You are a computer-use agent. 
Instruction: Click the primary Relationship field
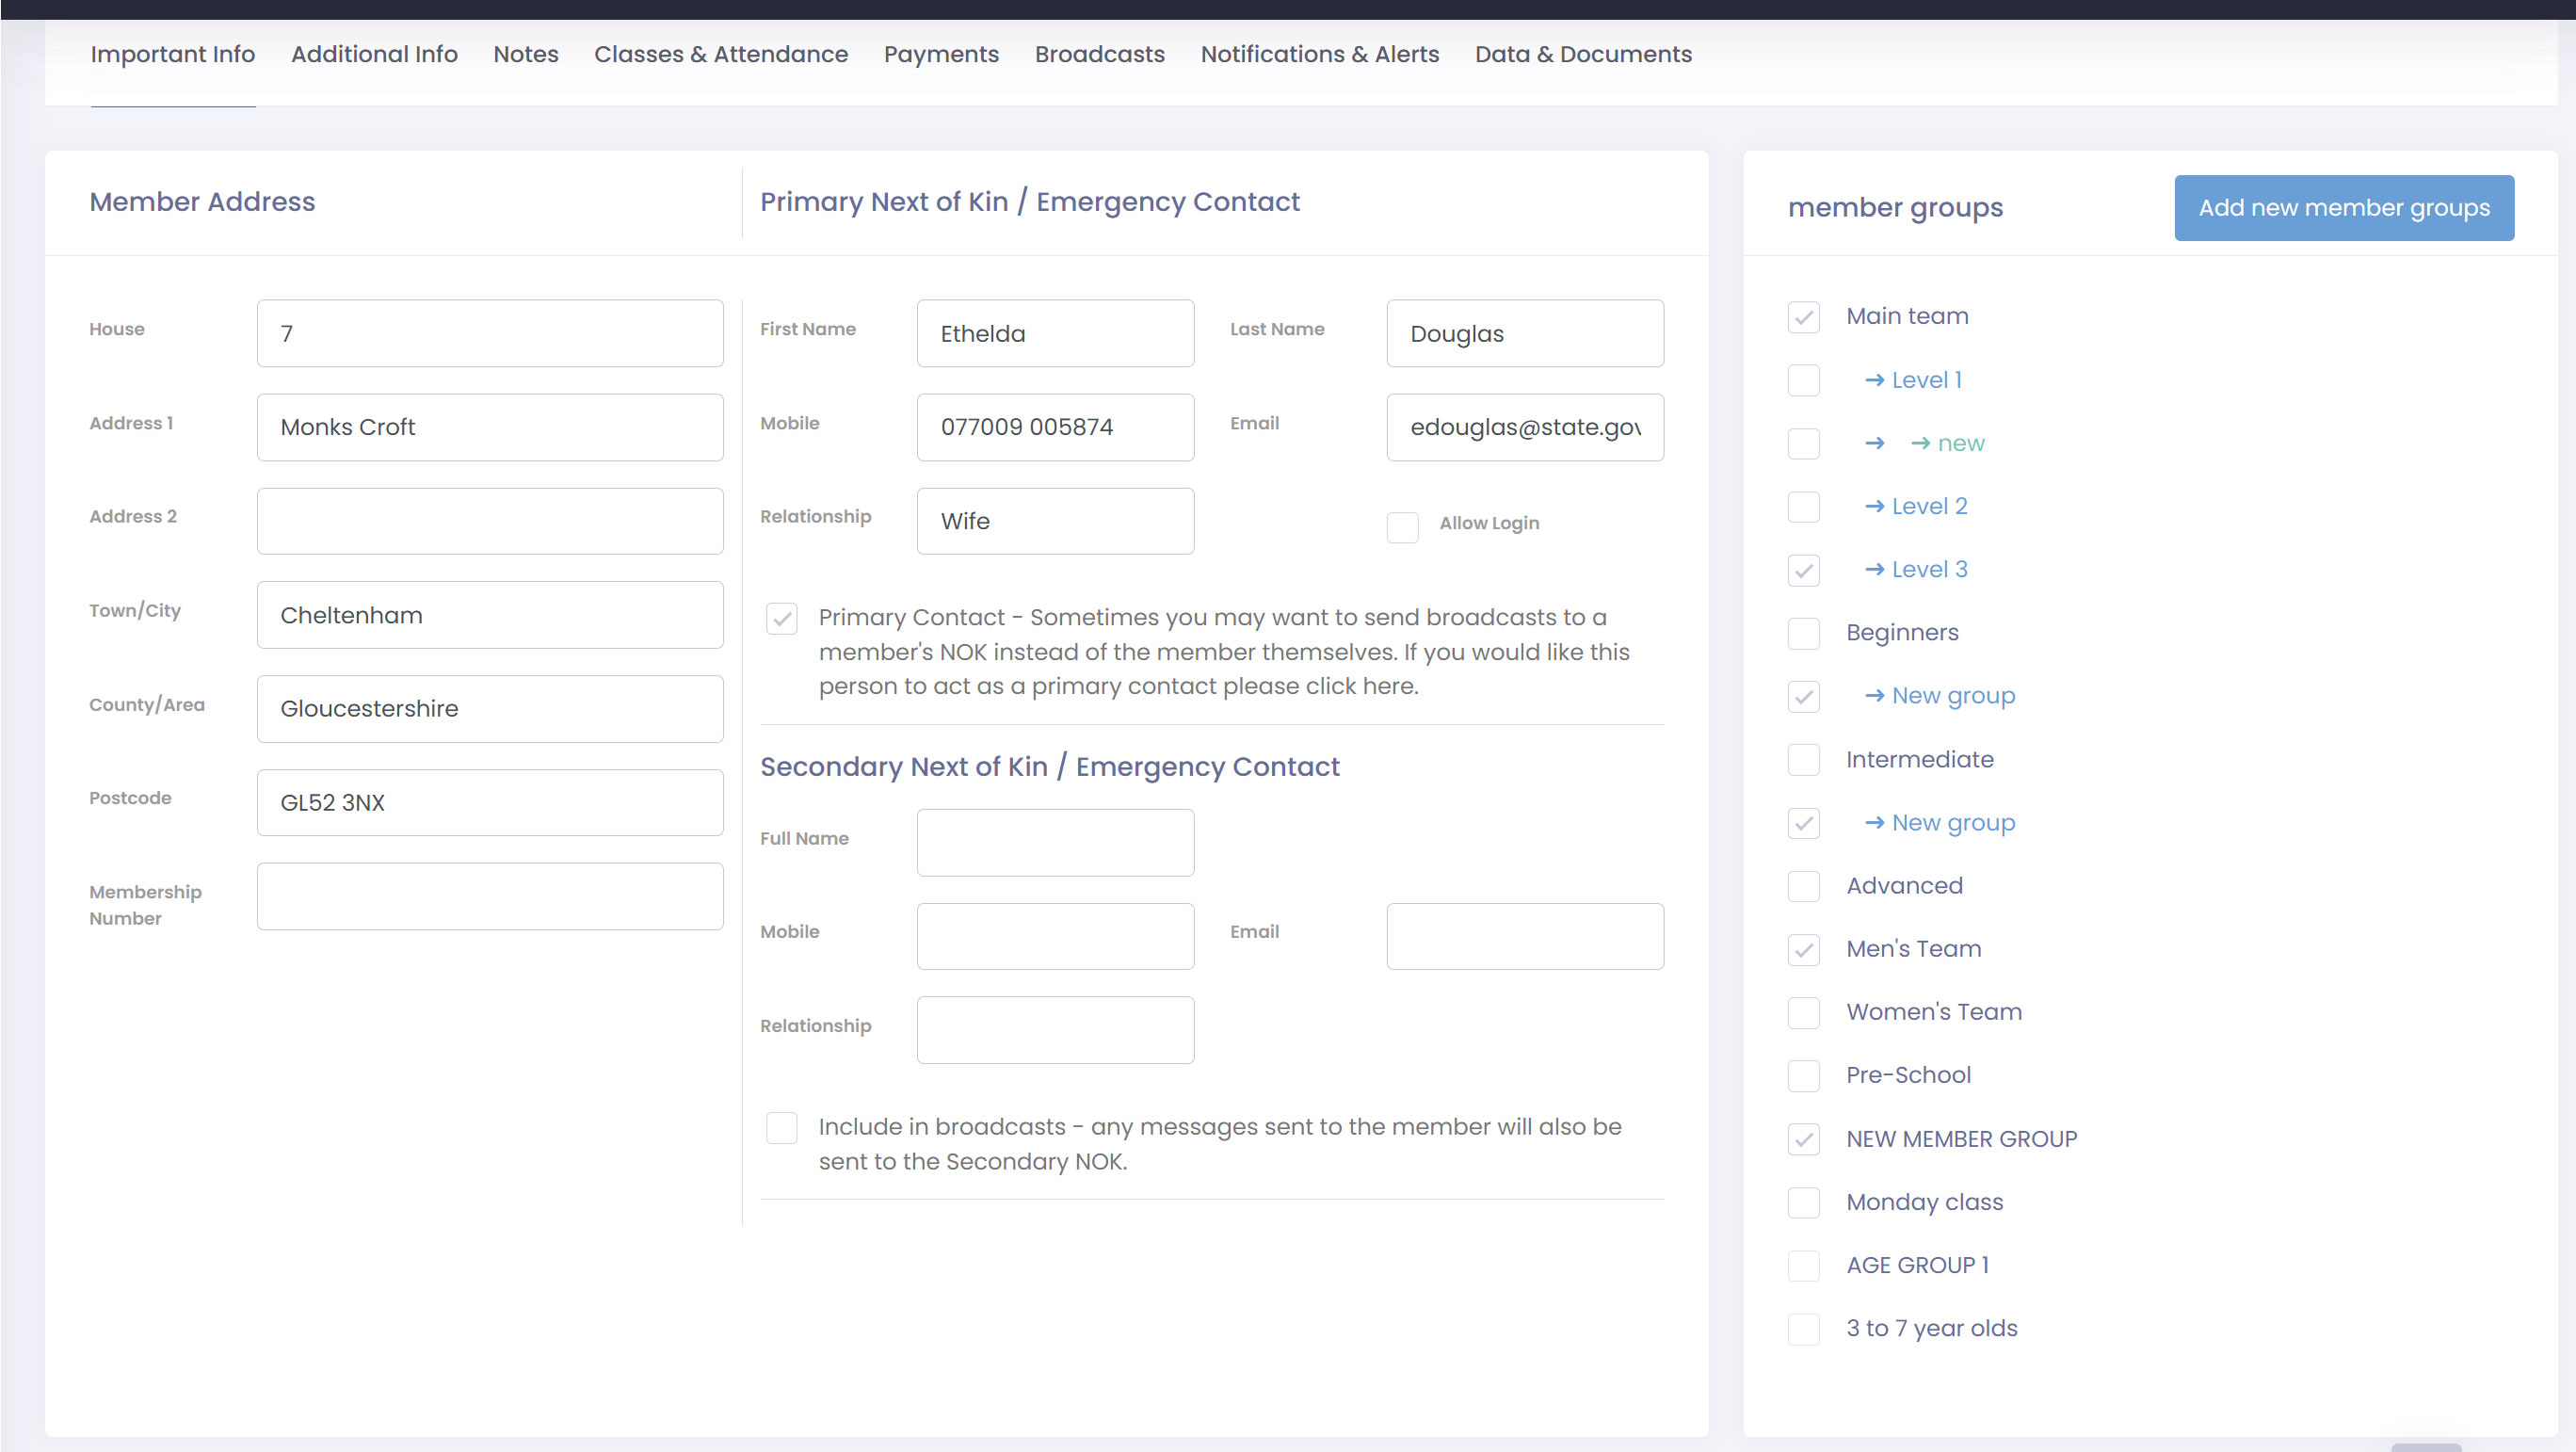[1054, 522]
